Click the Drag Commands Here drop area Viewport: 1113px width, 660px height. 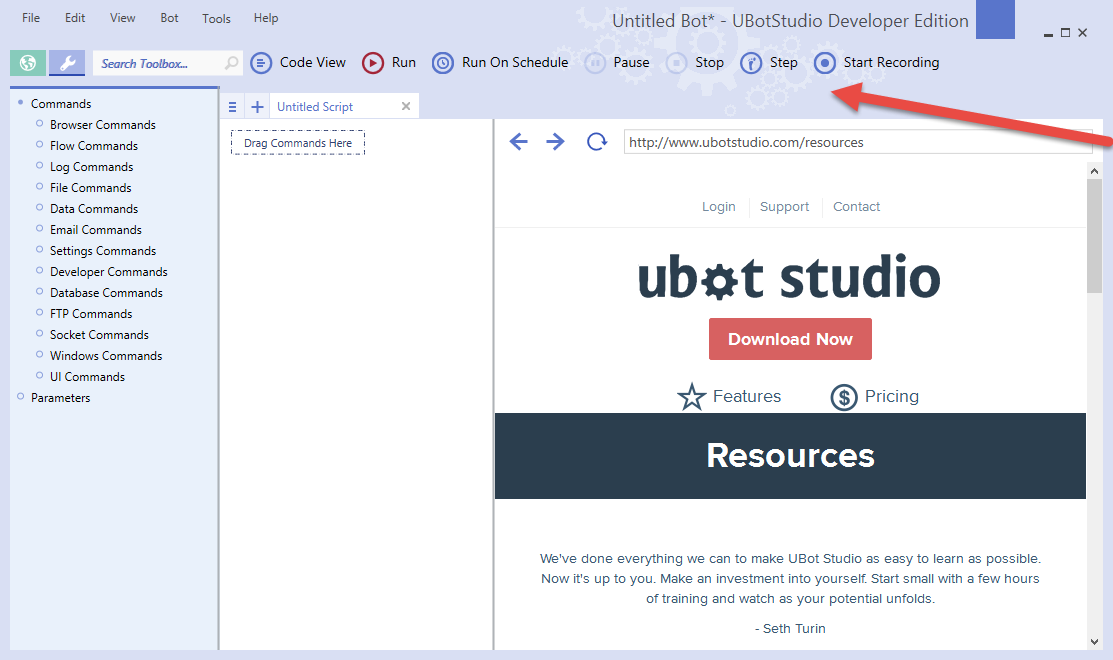pyautogui.click(x=298, y=143)
